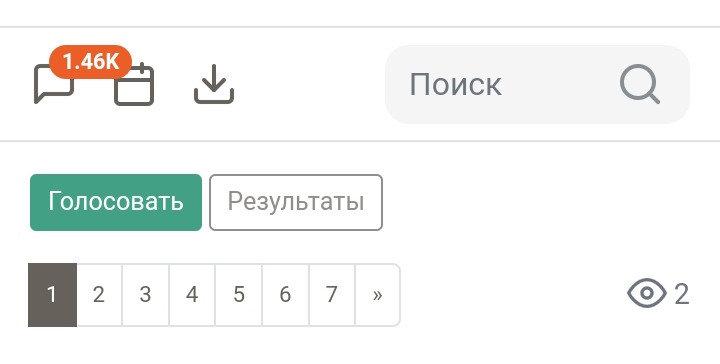The image size is (720, 364).
Task: Click the empty gray area of the search bar
Action: click(560, 84)
